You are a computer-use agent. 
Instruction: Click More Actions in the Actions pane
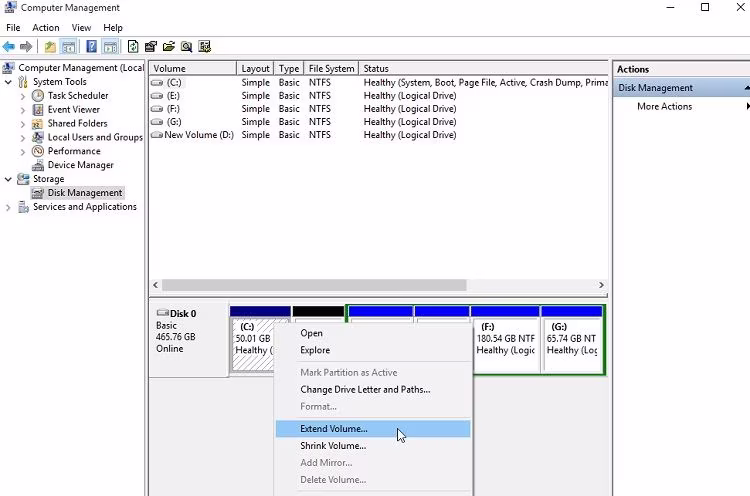coord(664,107)
